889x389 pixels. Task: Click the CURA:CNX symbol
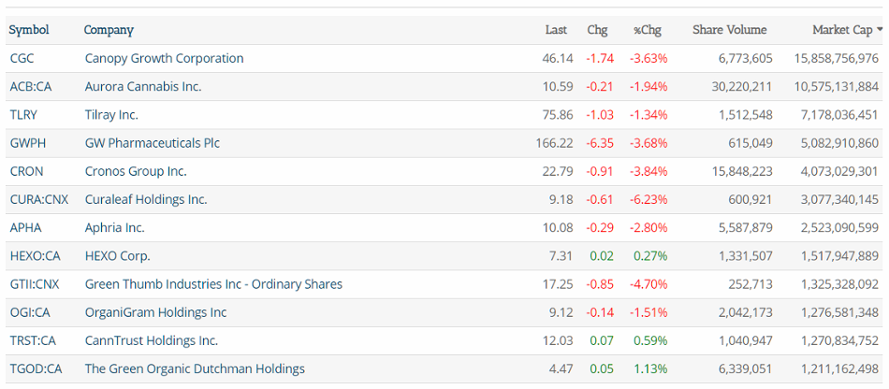(39, 200)
